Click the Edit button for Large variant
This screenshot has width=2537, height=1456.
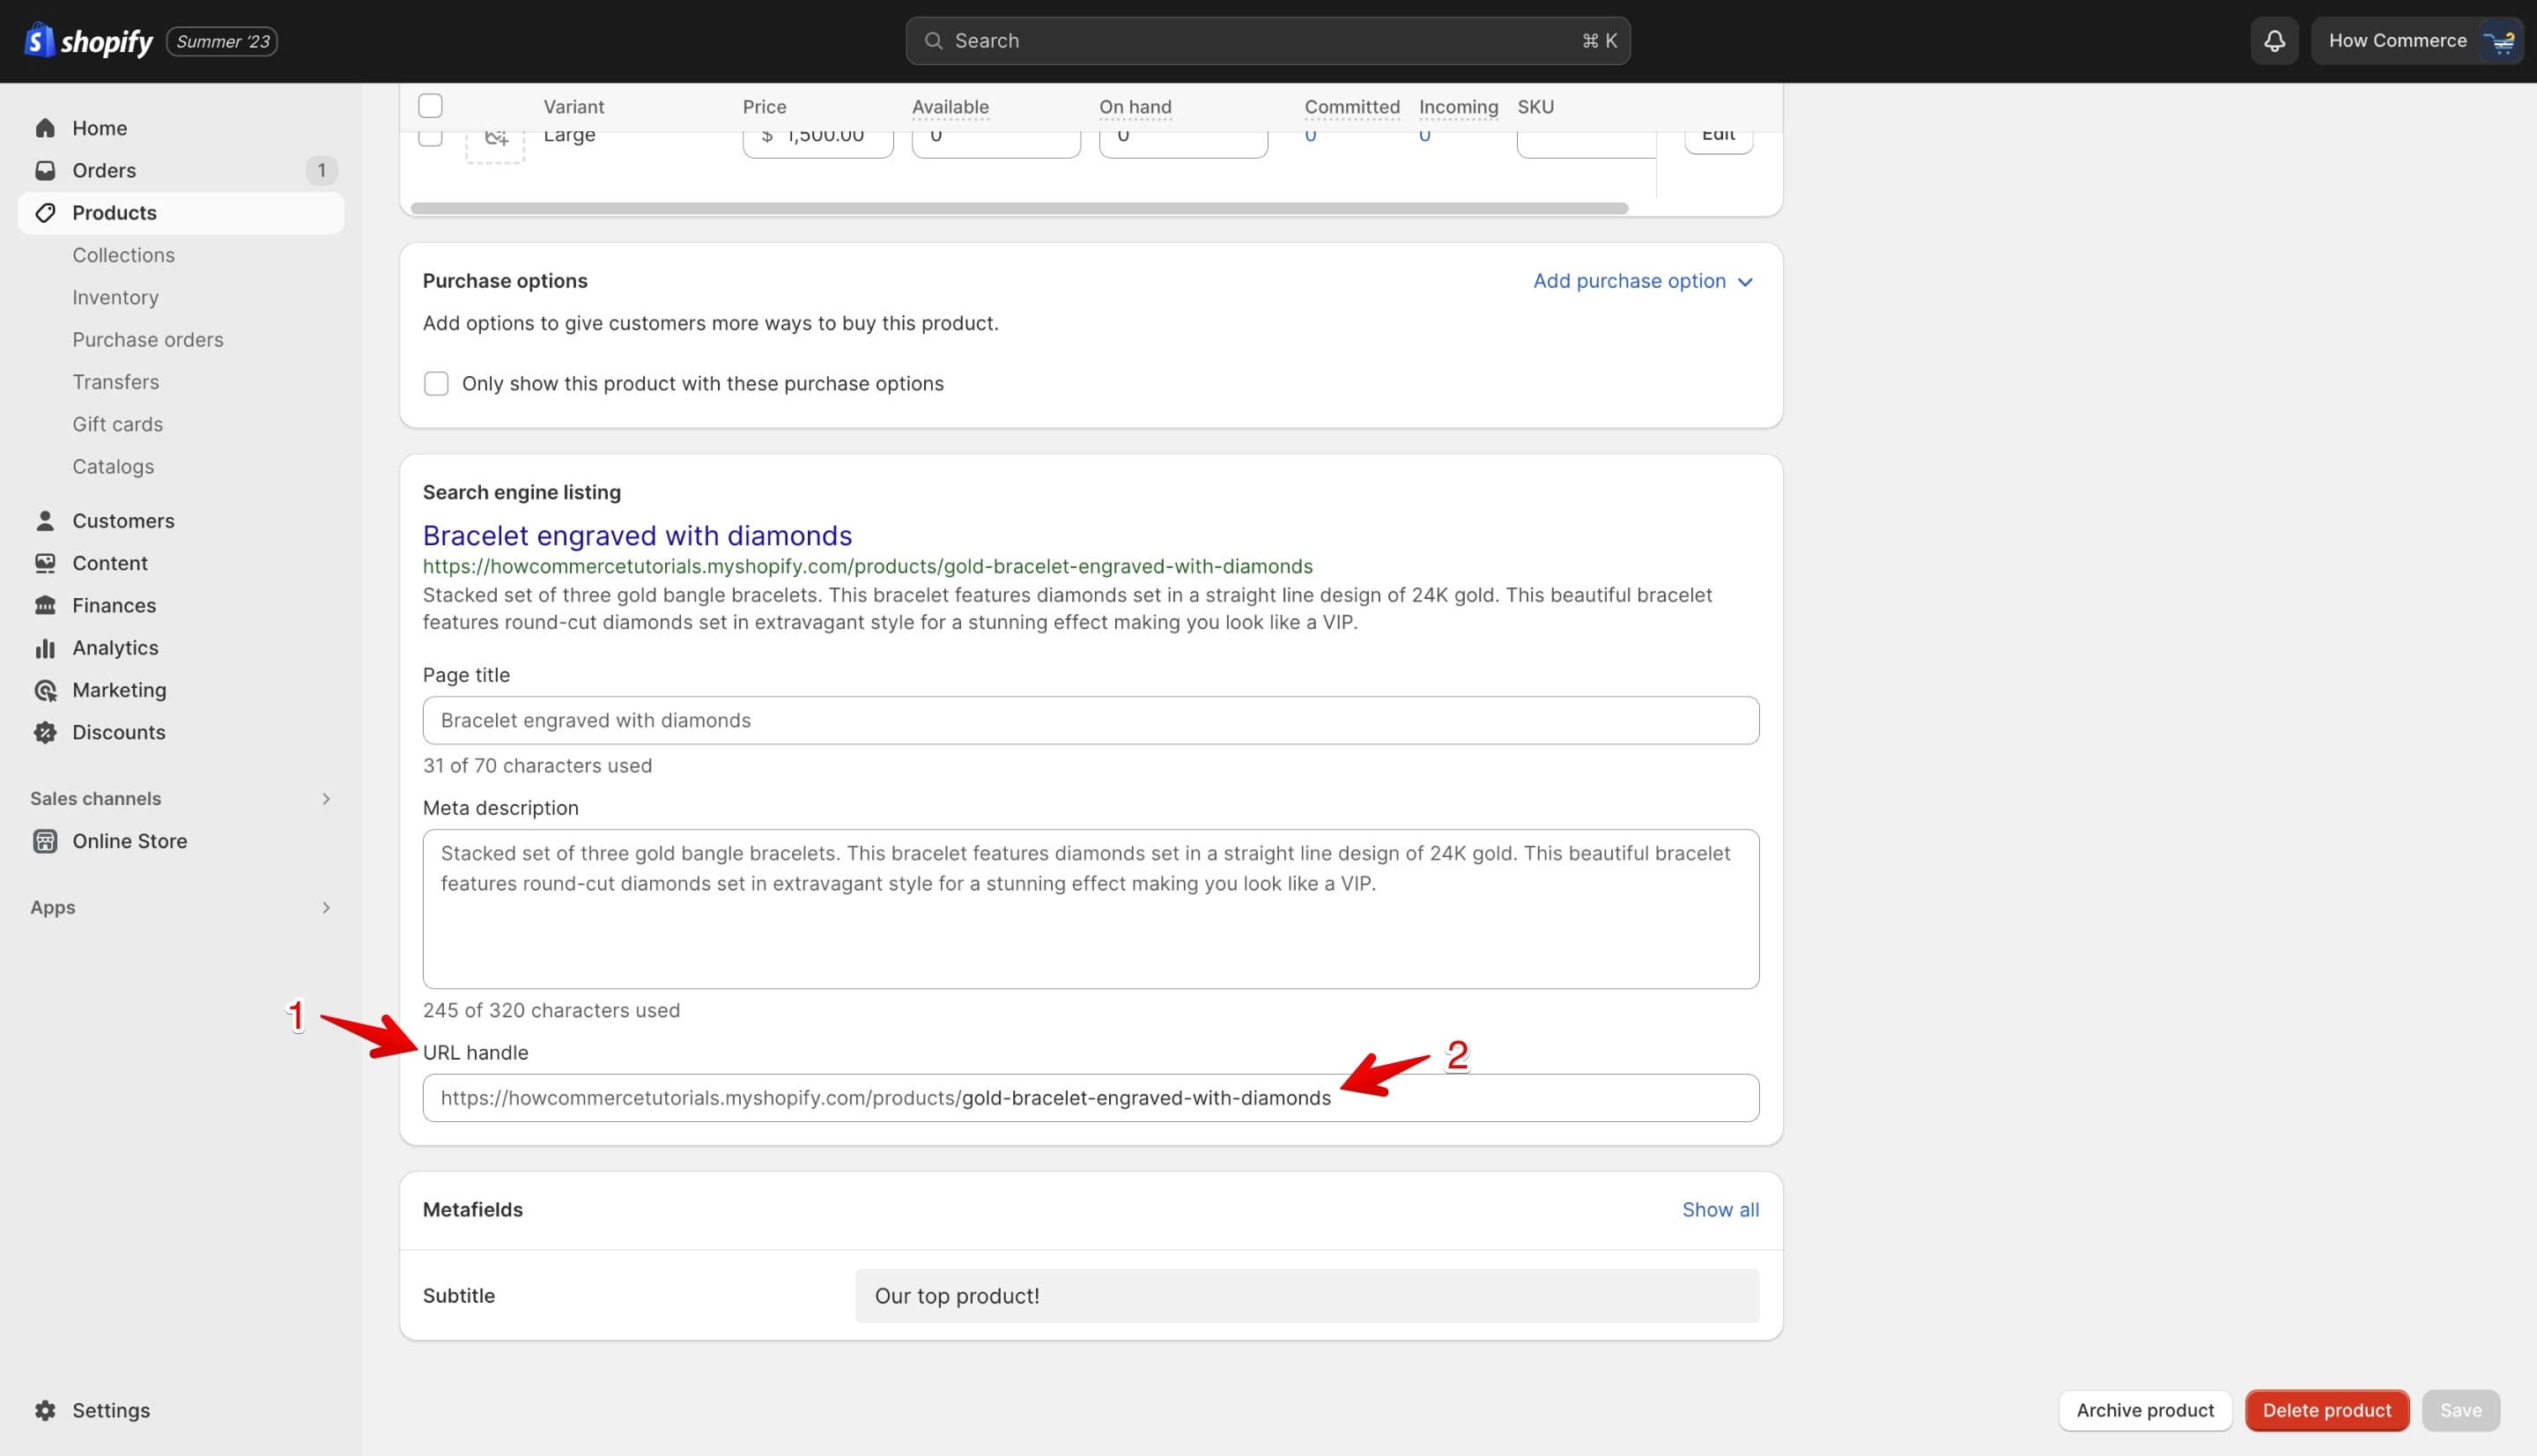tap(1718, 141)
